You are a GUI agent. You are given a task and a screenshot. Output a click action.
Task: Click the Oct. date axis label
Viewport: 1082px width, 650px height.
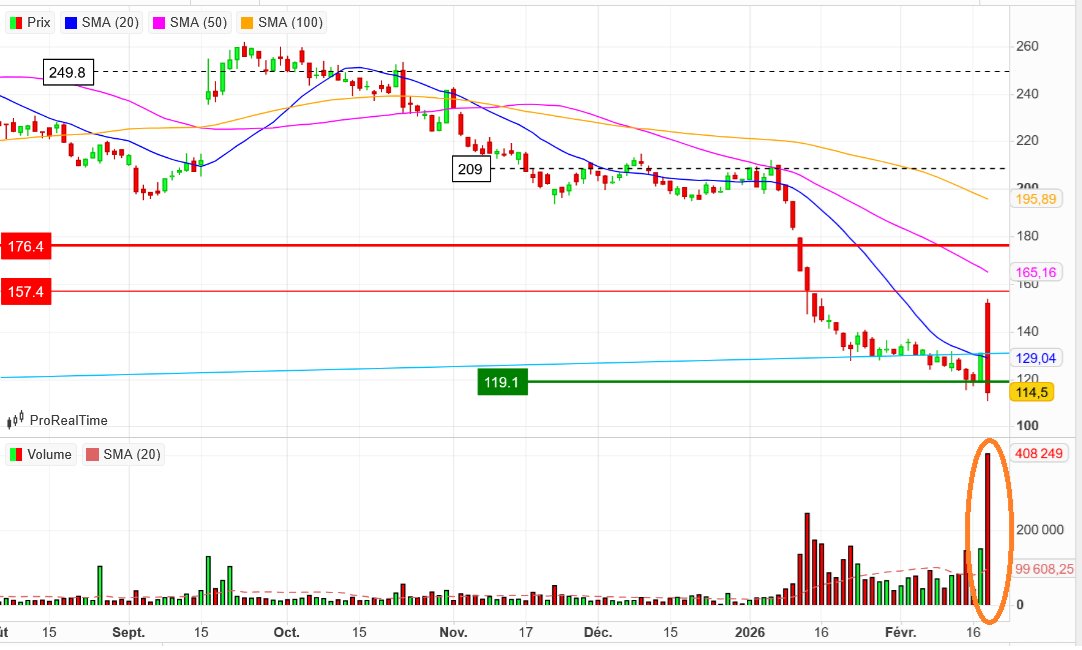pos(286,633)
